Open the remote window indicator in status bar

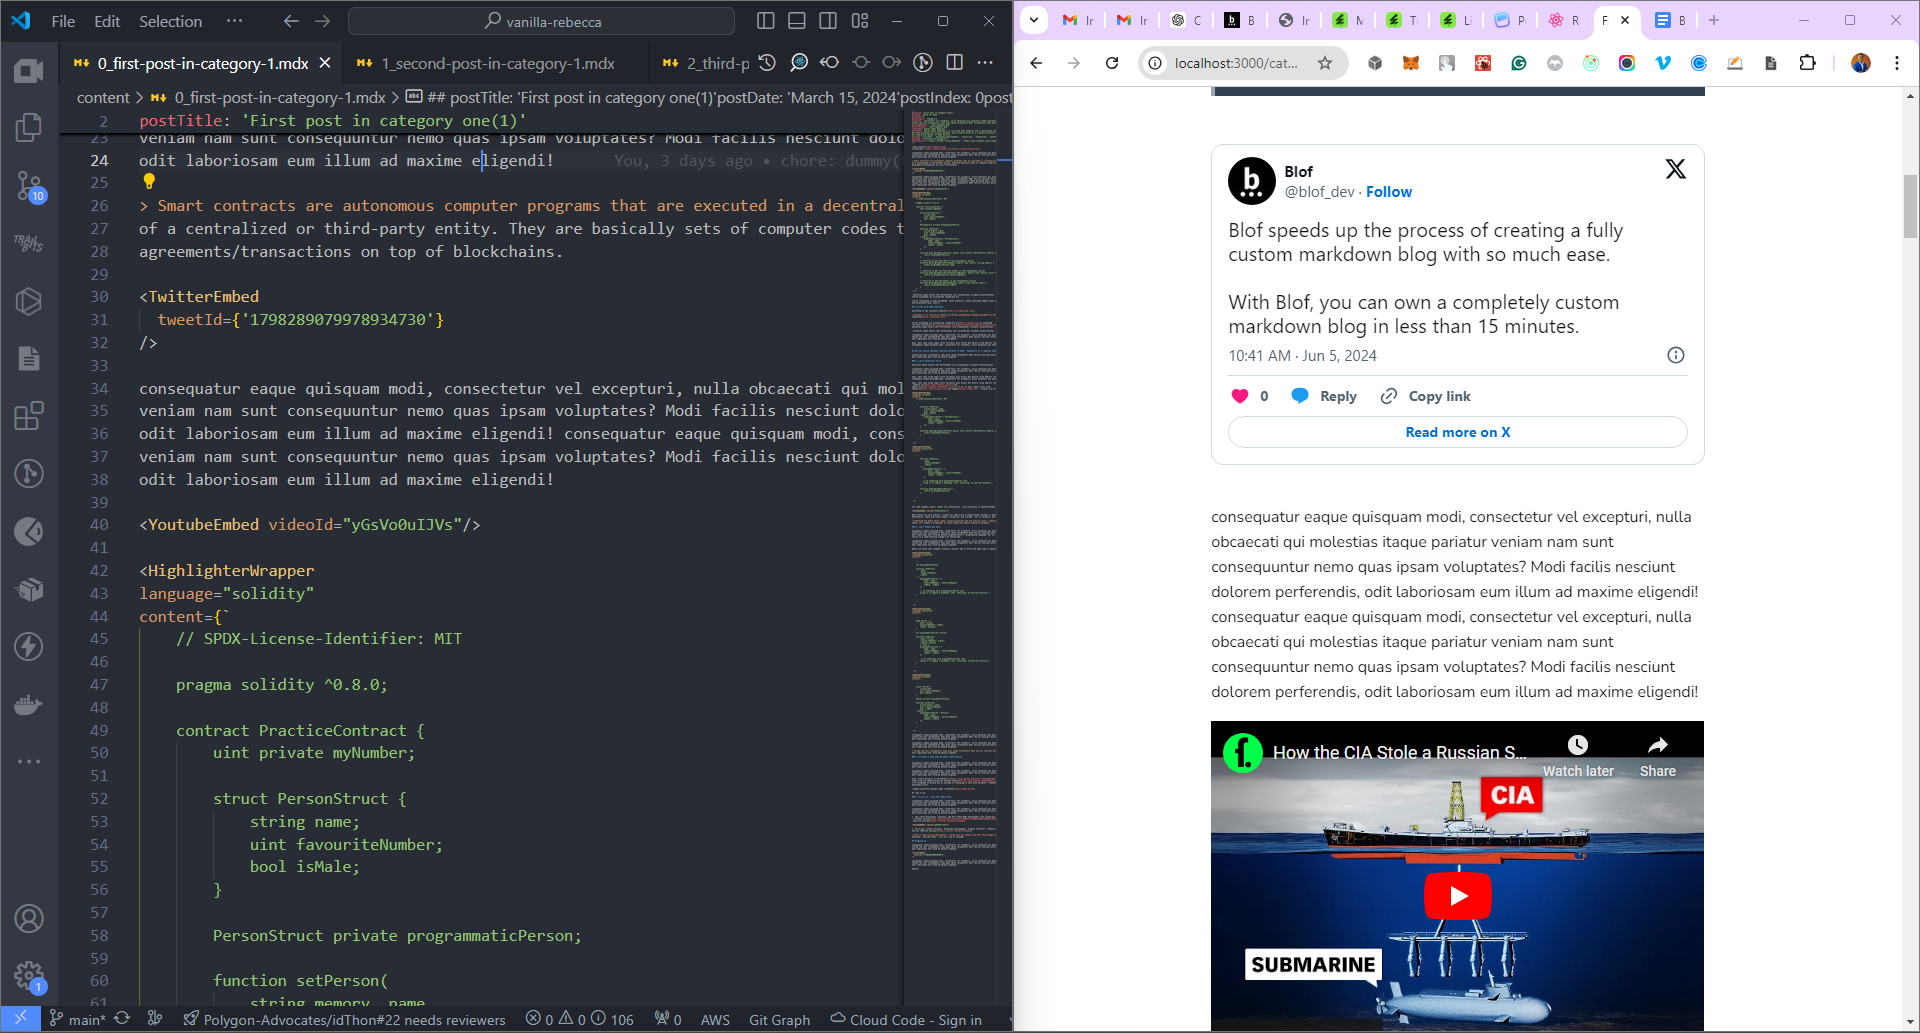[x=20, y=1019]
